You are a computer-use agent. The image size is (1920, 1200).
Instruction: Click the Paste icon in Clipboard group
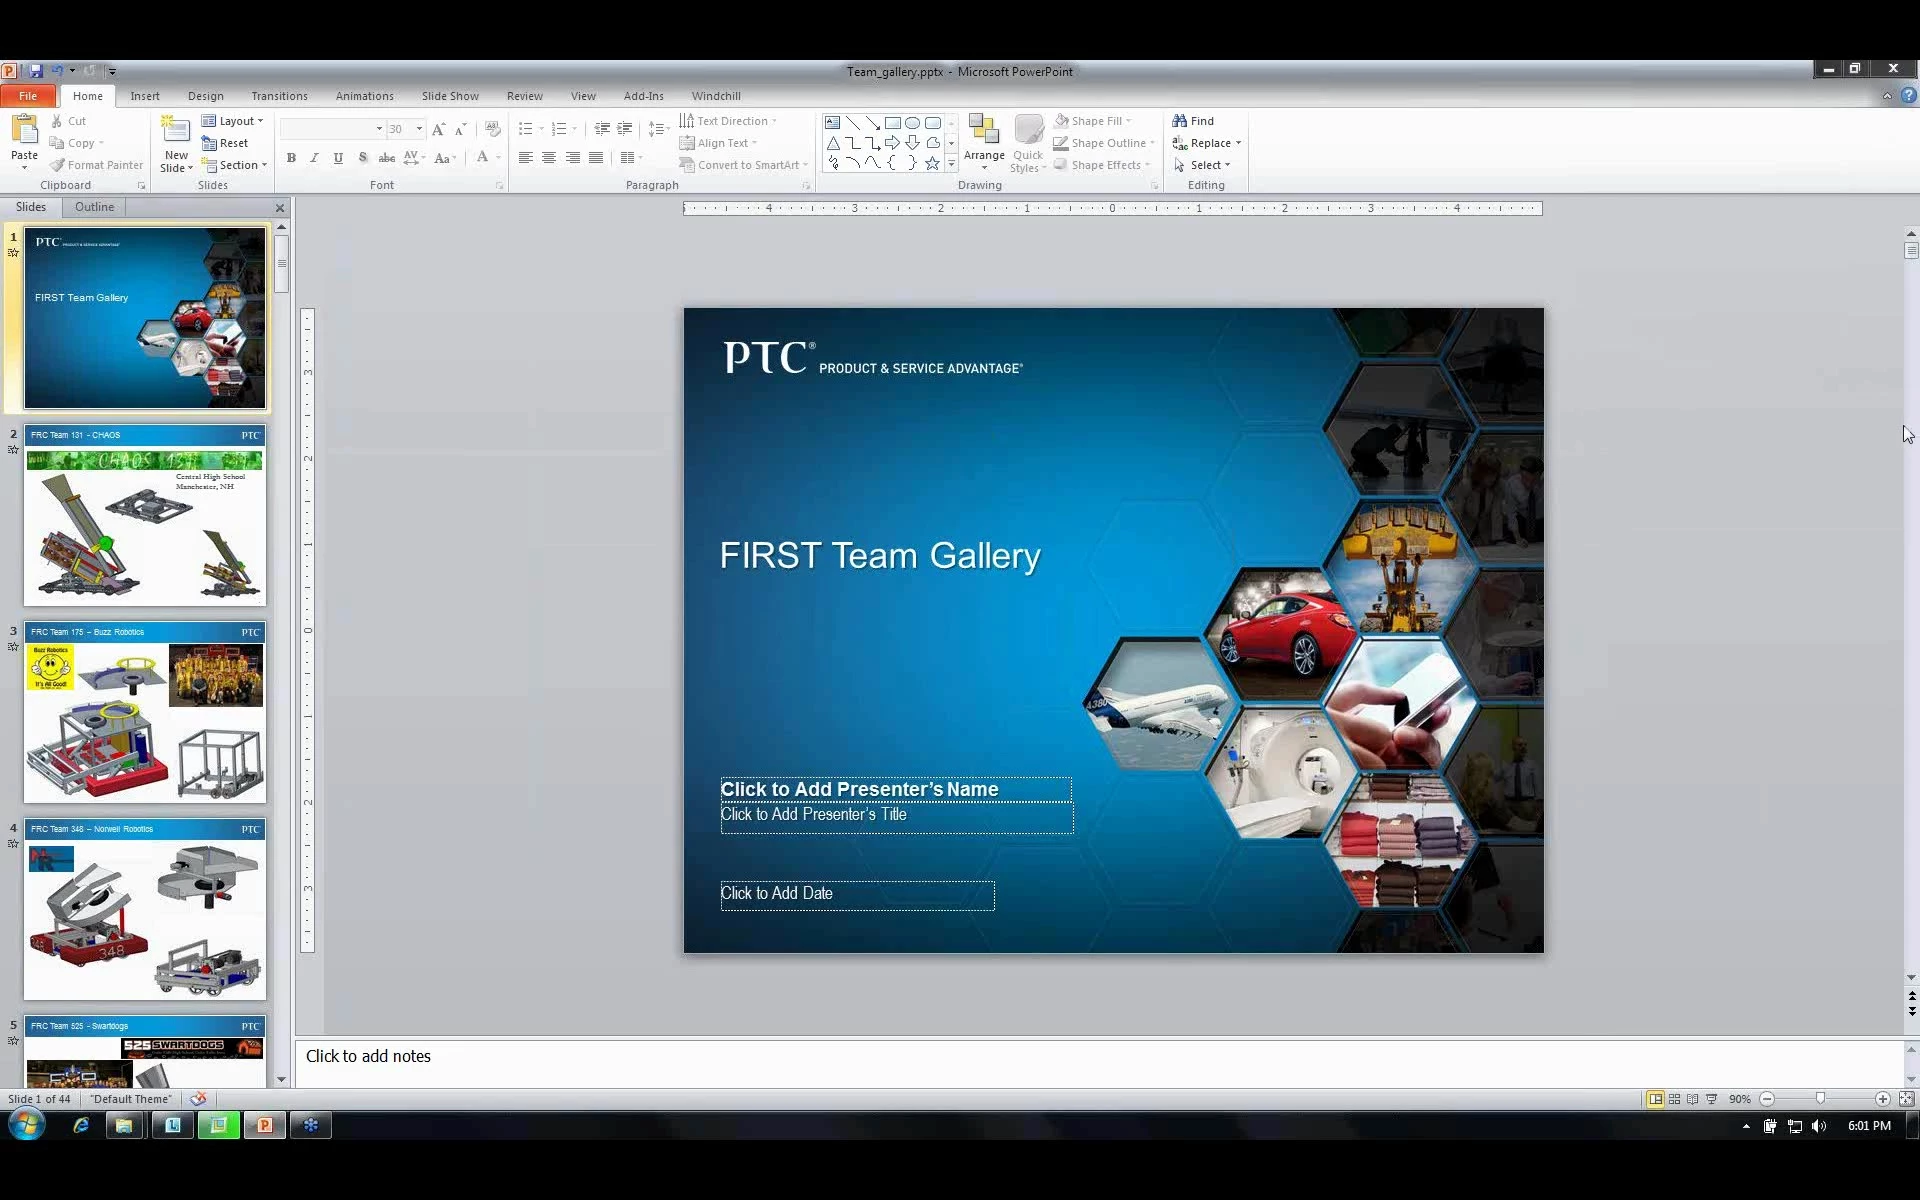pos(24,130)
